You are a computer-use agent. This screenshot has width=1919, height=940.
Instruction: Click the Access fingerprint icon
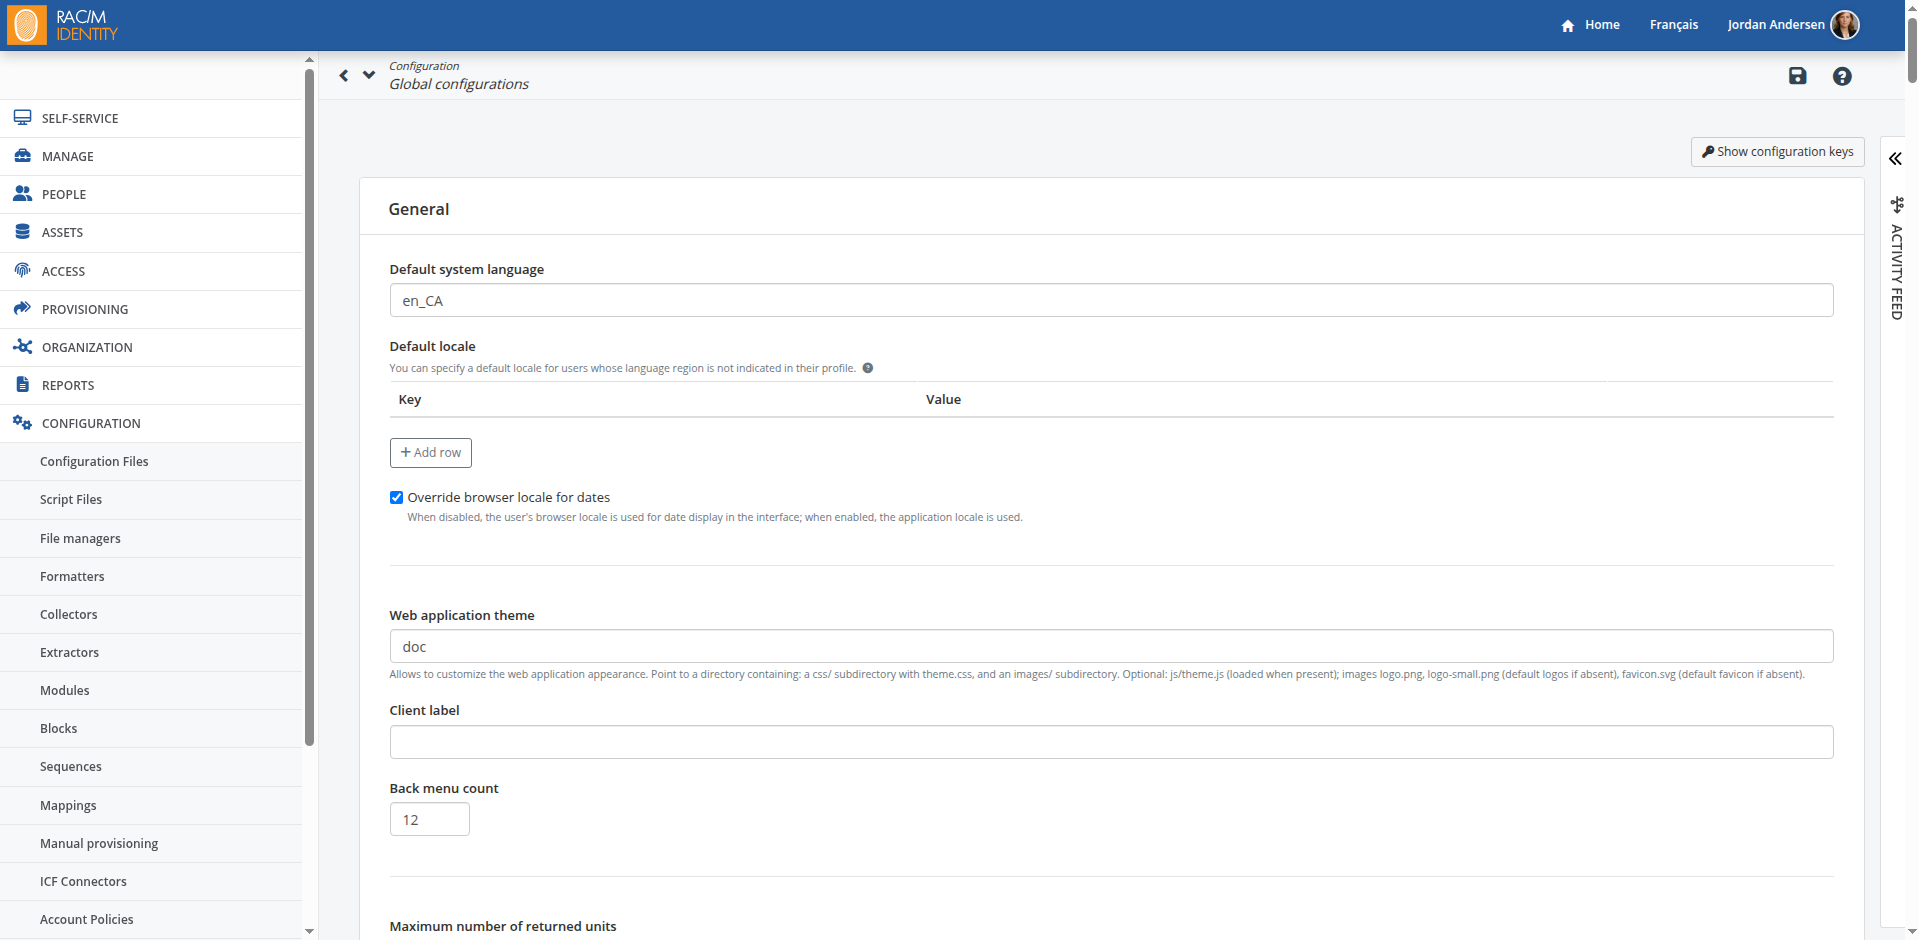(22, 270)
